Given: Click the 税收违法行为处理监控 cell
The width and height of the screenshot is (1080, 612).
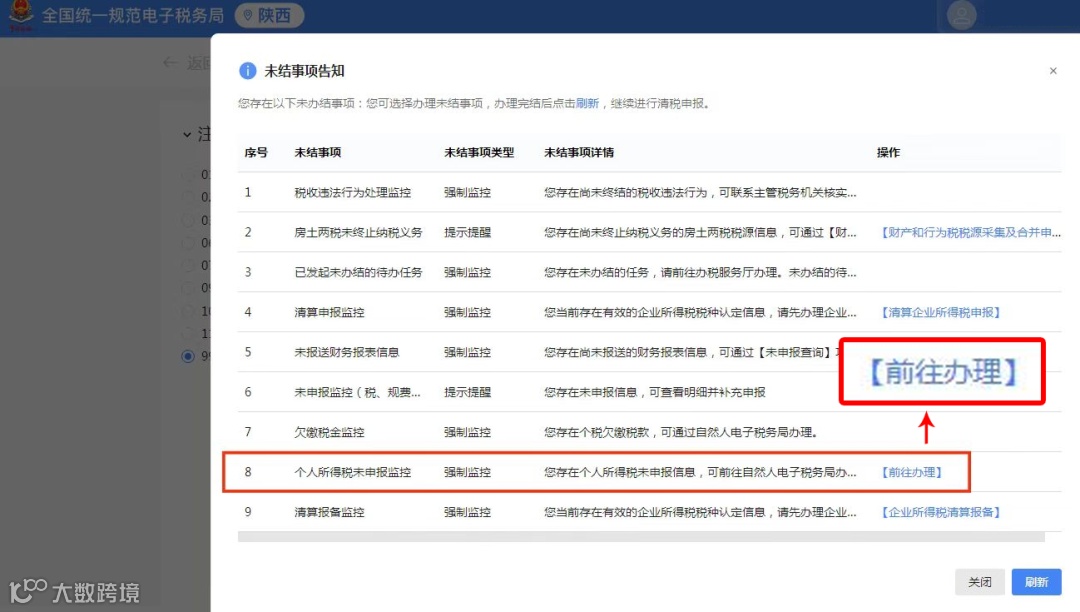Looking at the screenshot, I should coord(353,193).
